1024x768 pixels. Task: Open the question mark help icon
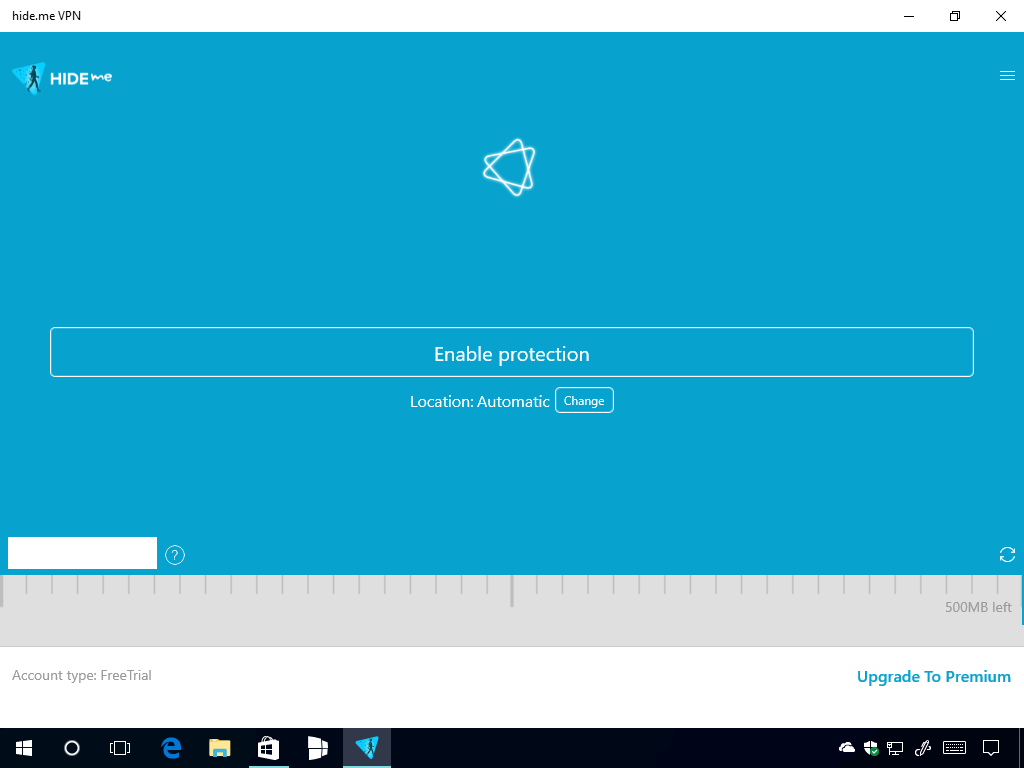[174, 555]
